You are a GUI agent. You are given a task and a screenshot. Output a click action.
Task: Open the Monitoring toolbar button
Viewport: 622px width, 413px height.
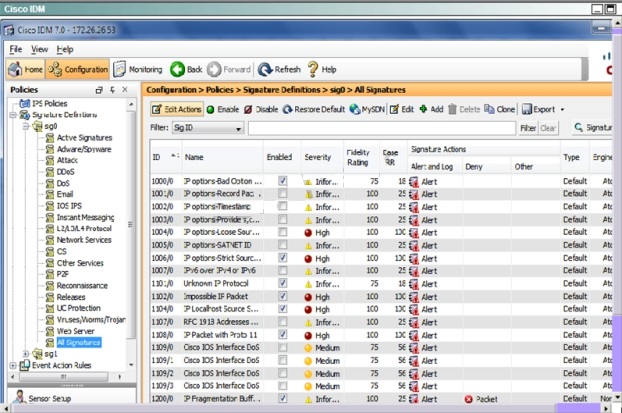(138, 69)
